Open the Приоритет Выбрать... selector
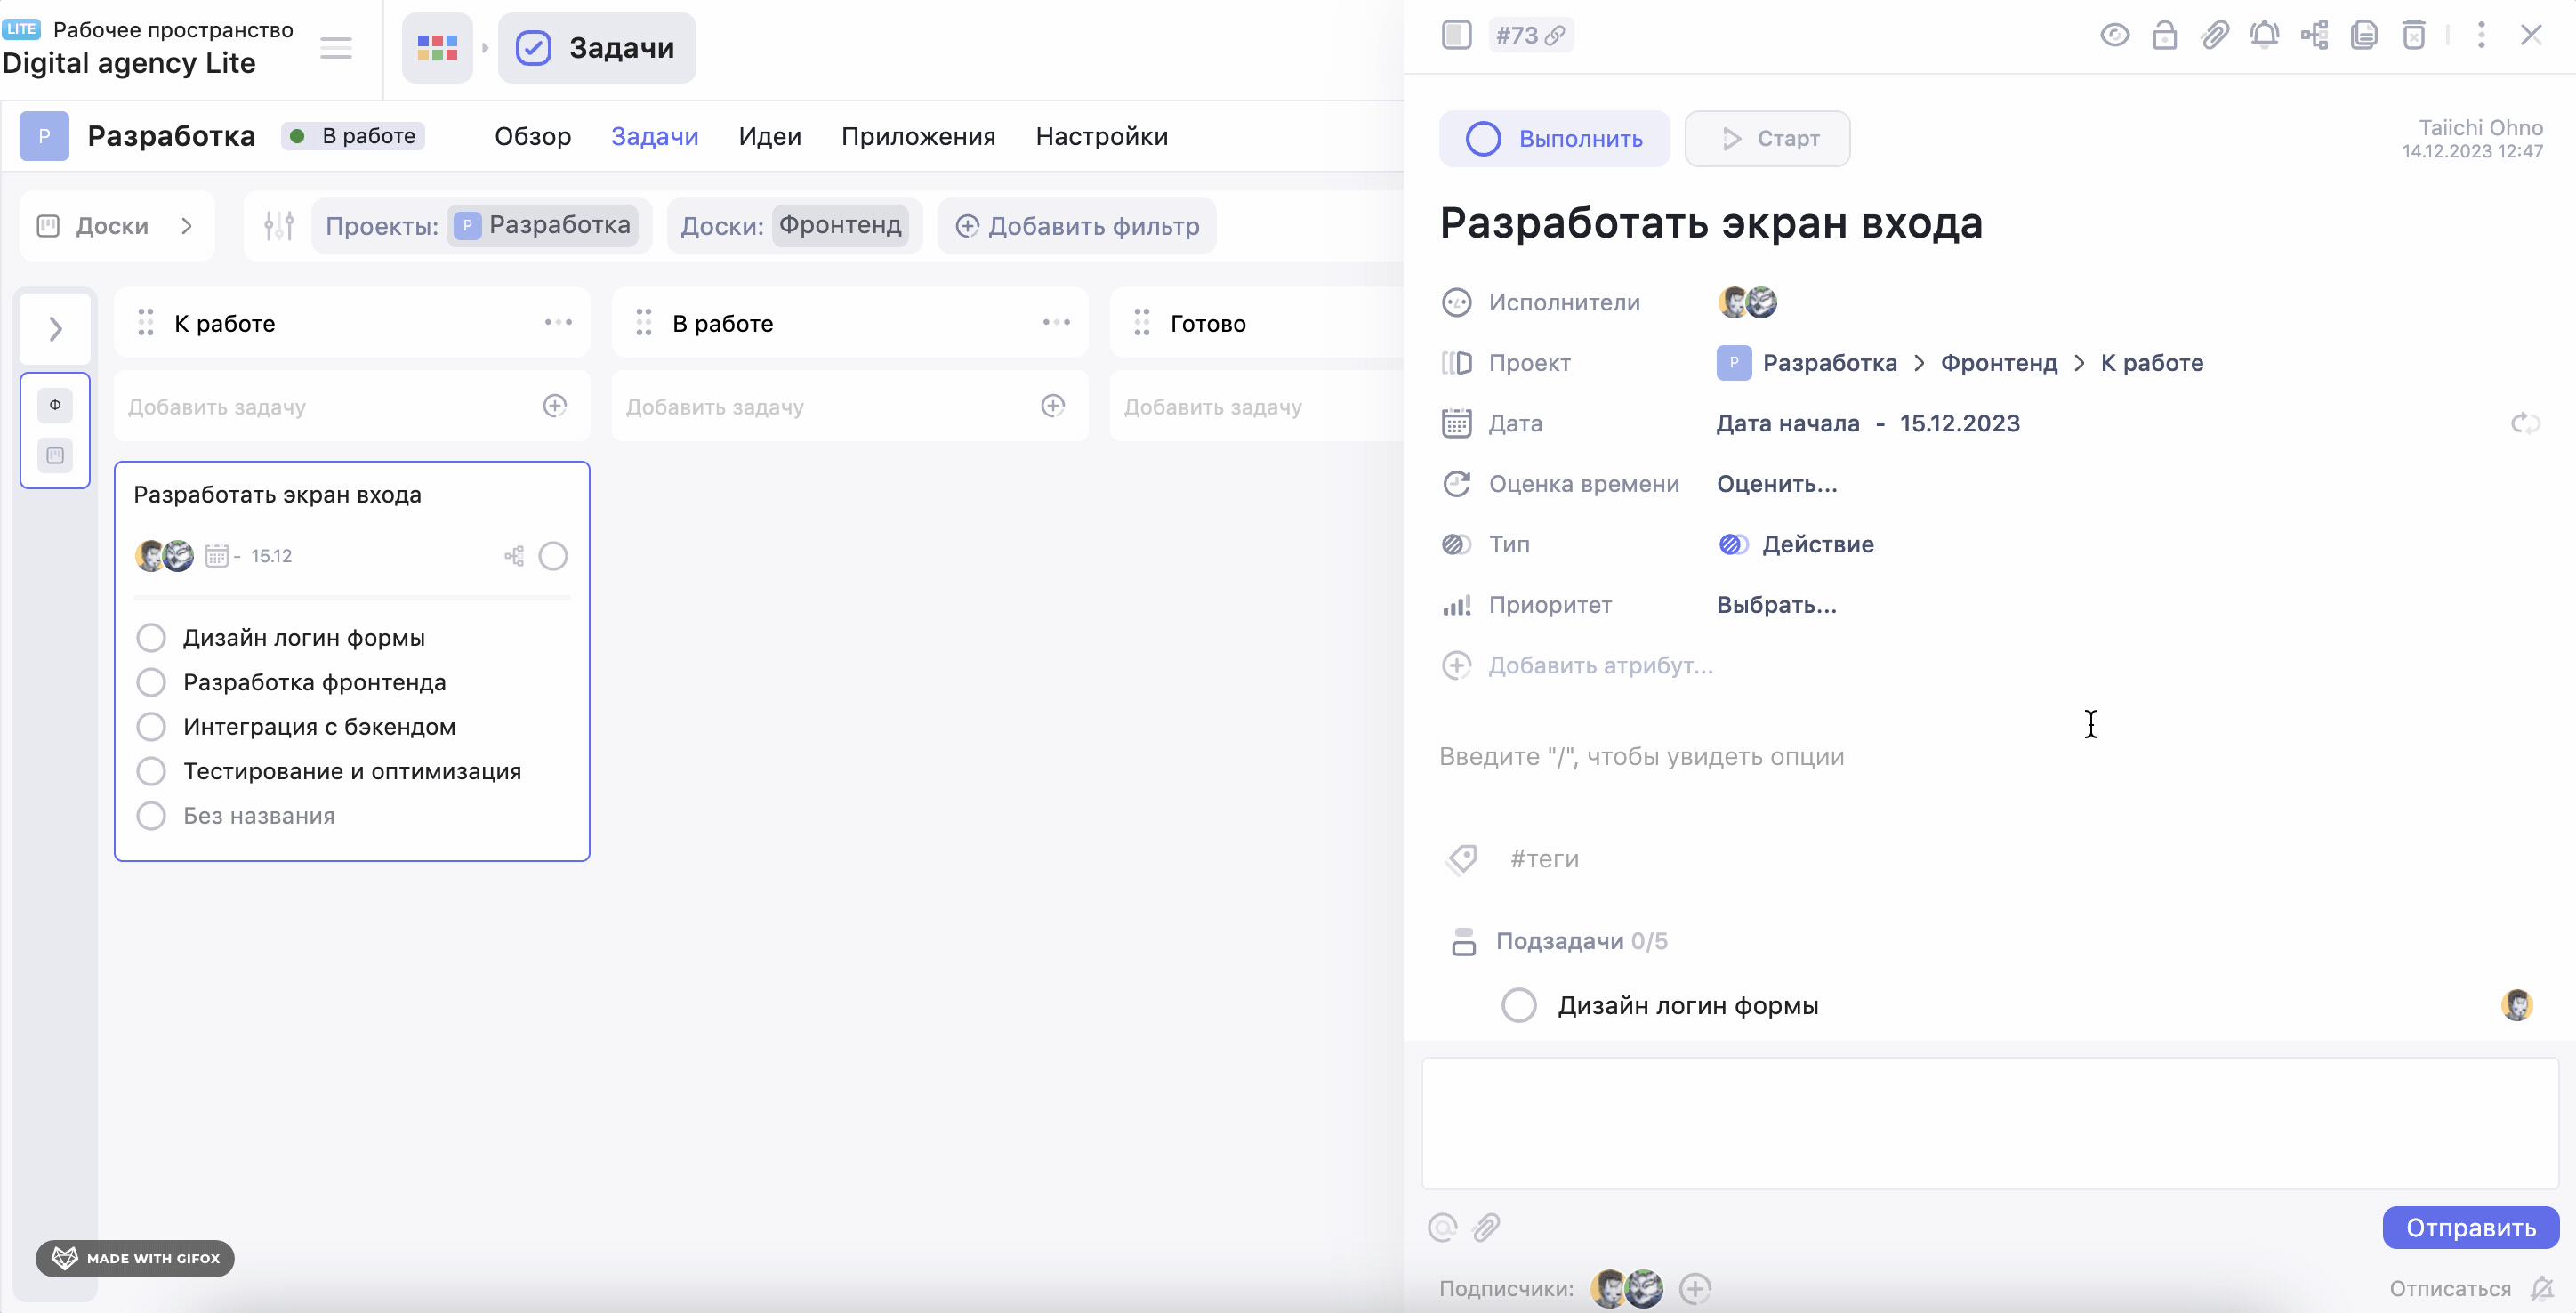Image resolution: width=2576 pixels, height=1313 pixels. tap(1777, 605)
